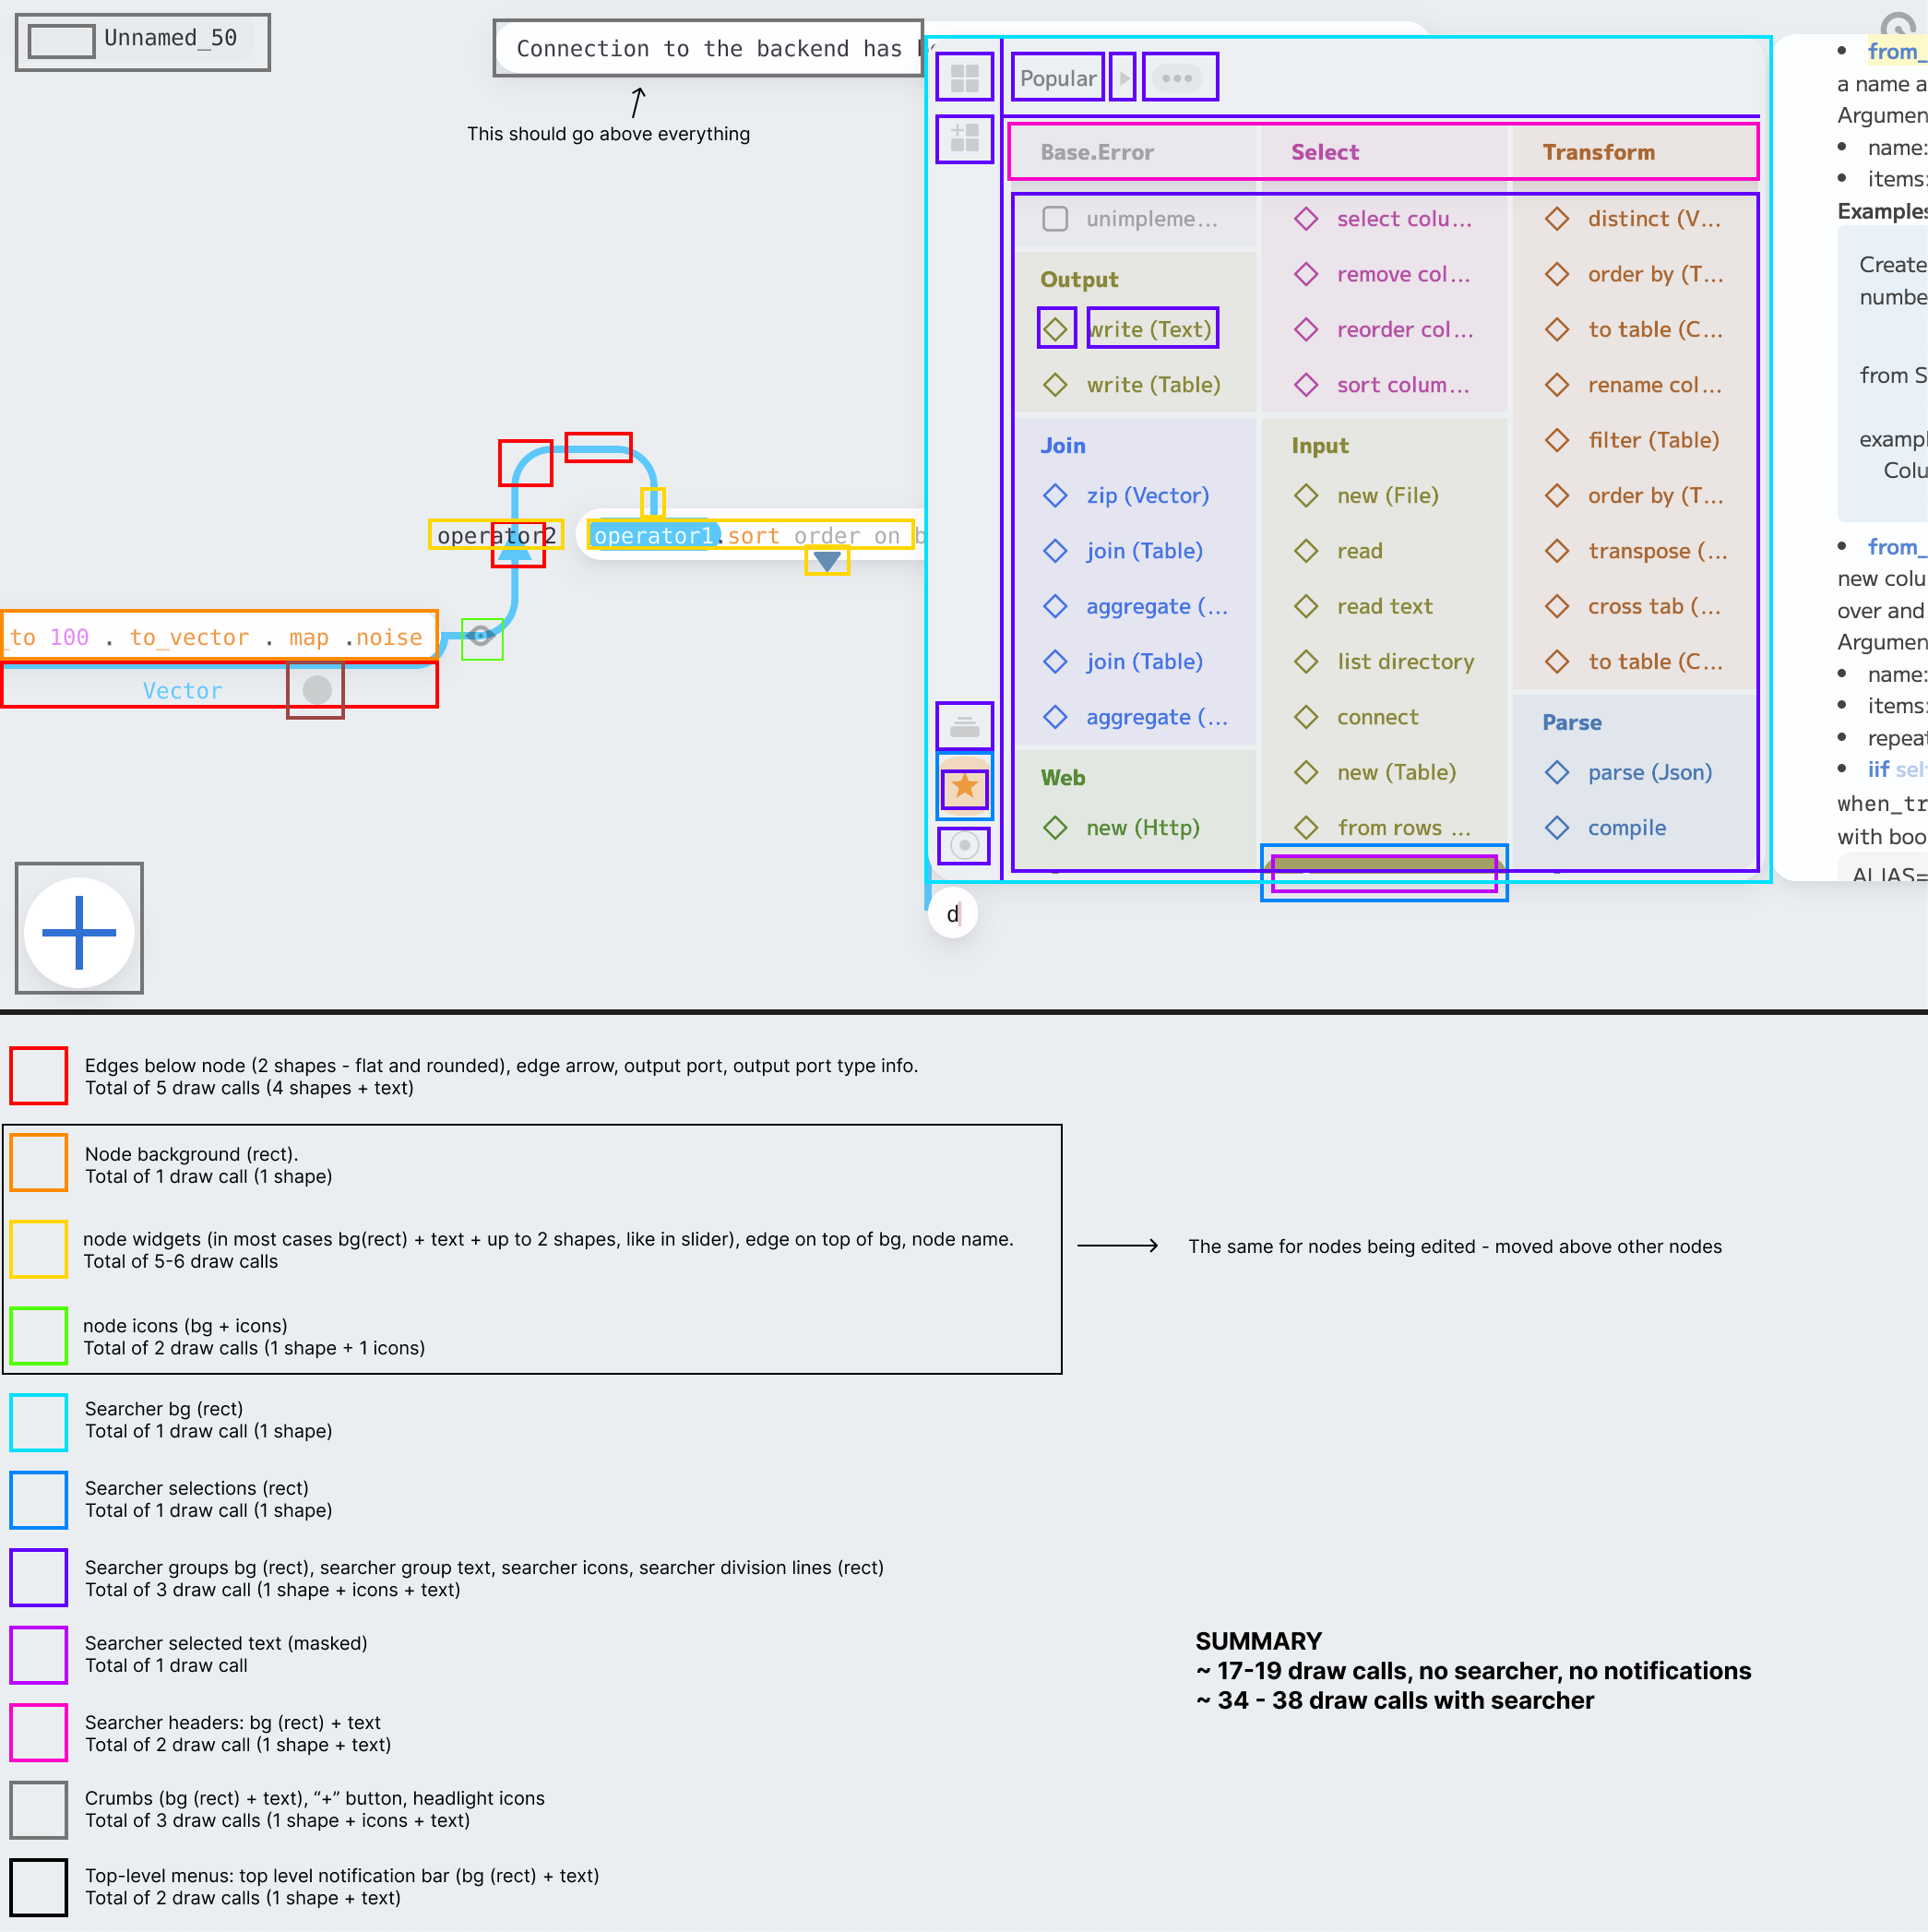Toggle the record icon below the star
The image size is (1928, 1932).
point(963,845)
